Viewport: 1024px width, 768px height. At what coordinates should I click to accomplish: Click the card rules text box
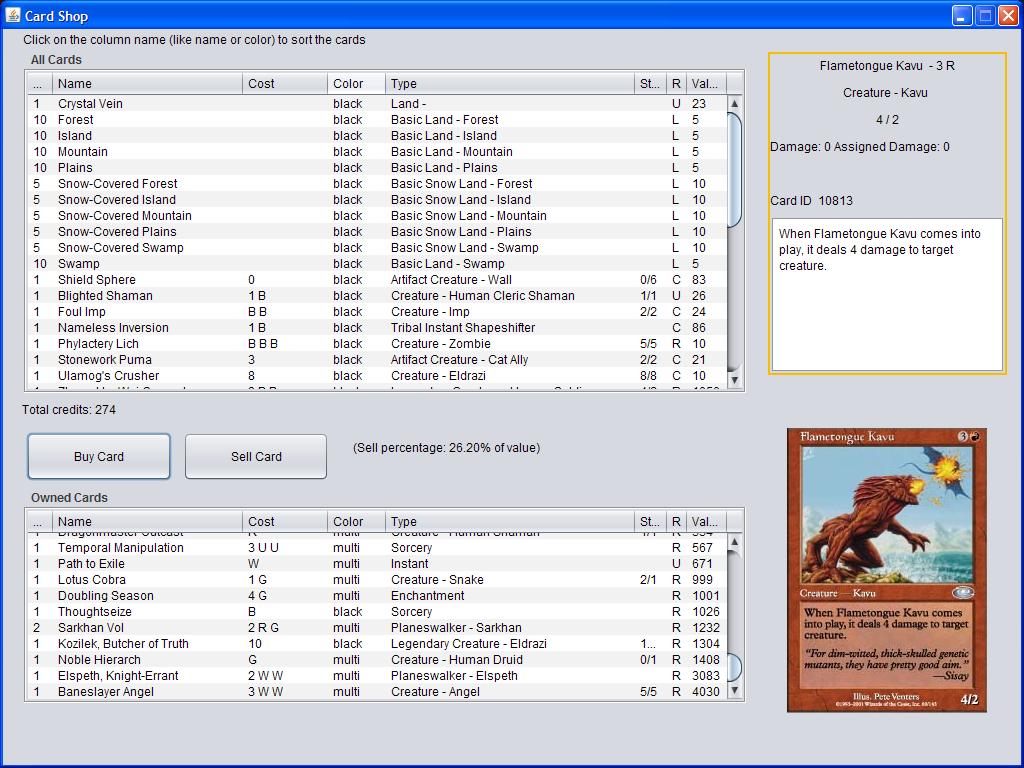click(885, 294)
